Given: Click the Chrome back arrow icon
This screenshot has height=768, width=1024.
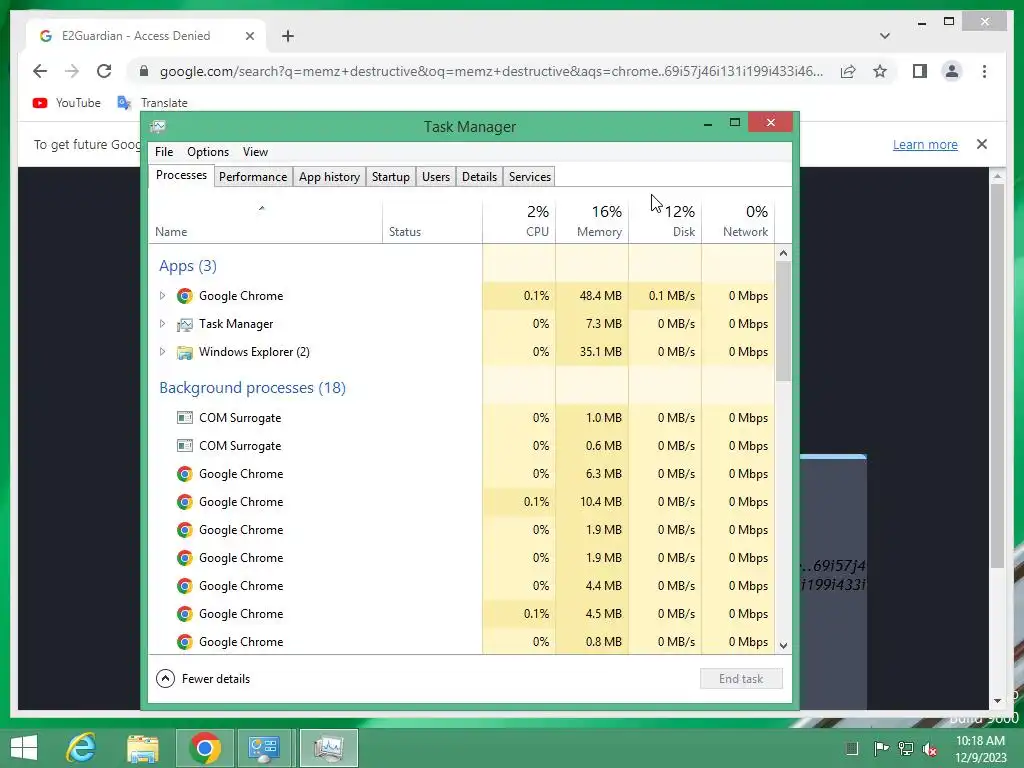Looking at the screenshot, I should [x=40, y=71].
